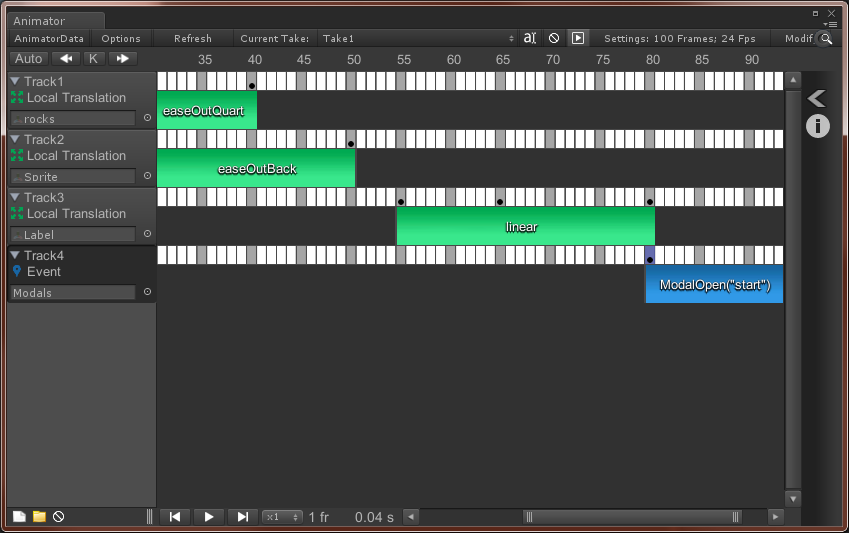Click the K insert keyframe button
849x533 pixels.
coord(94,58)
